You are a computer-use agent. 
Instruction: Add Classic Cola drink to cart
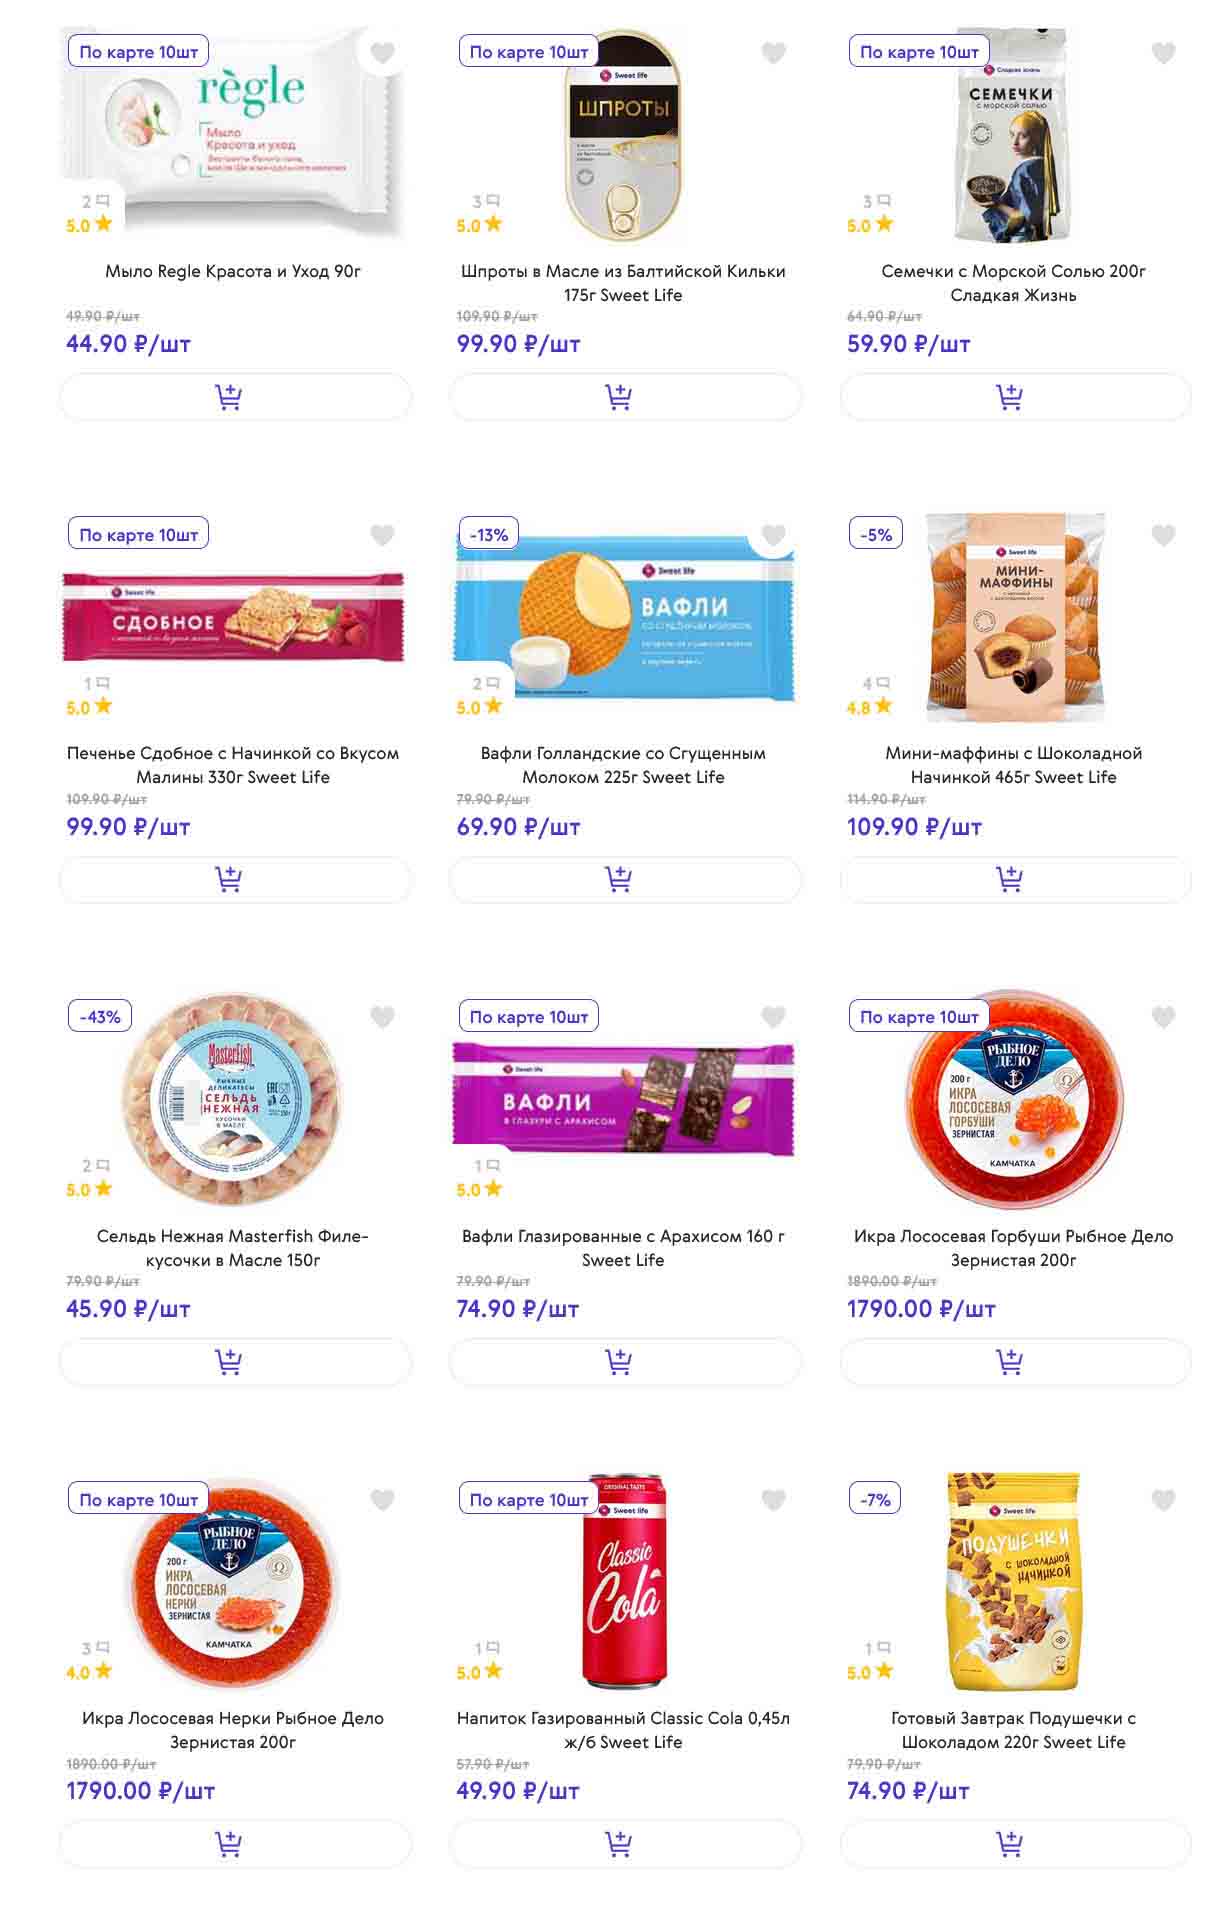click(625, 1843)
